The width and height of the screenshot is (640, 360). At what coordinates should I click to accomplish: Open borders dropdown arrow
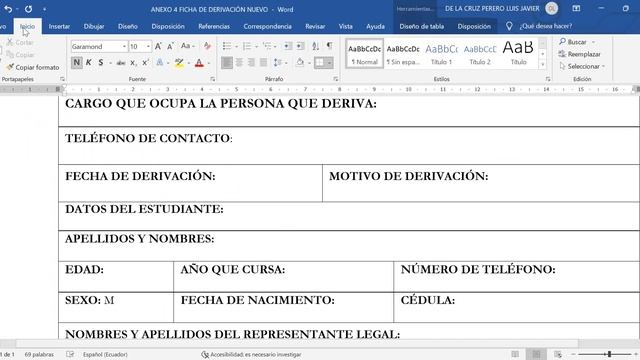(329, 62)
